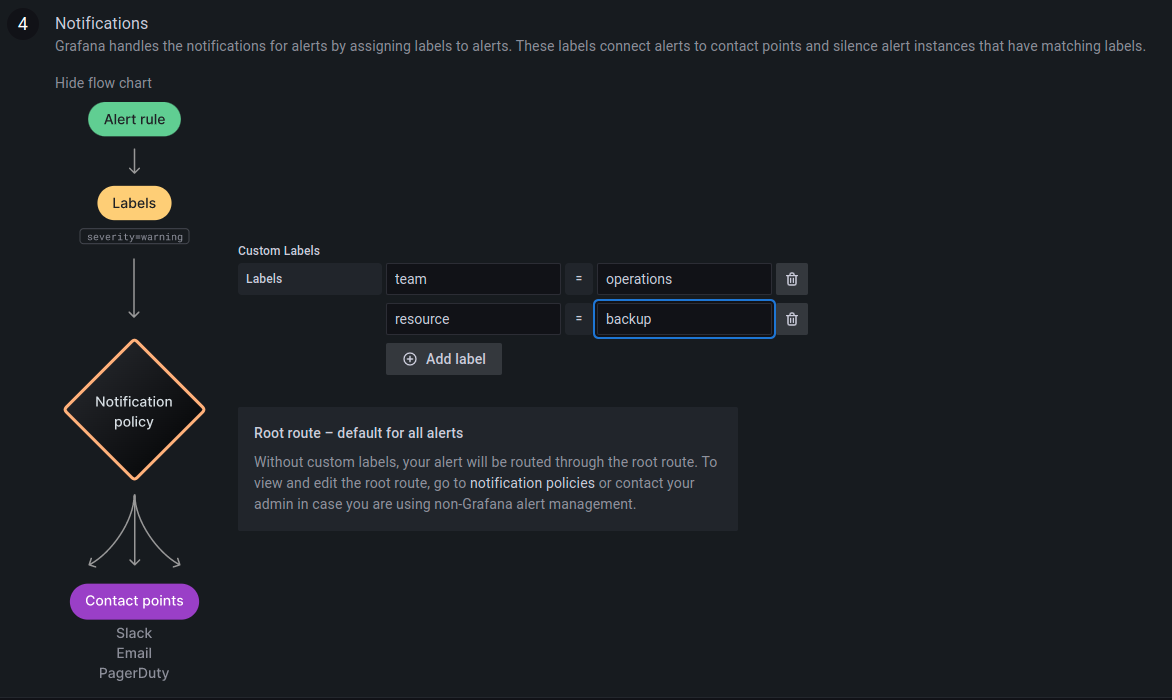This screenshot has height=700, width=1172.
Task: Delete the resource=backup label row
Action: [792, 319]
